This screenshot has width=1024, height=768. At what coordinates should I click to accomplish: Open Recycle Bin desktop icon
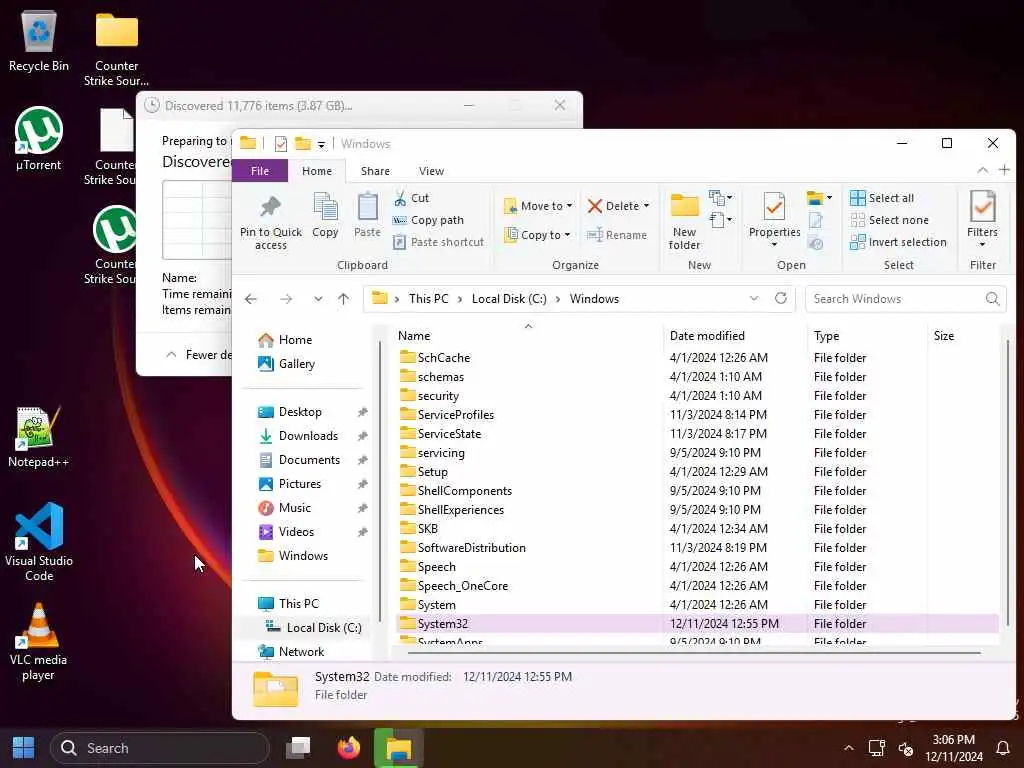39,41
